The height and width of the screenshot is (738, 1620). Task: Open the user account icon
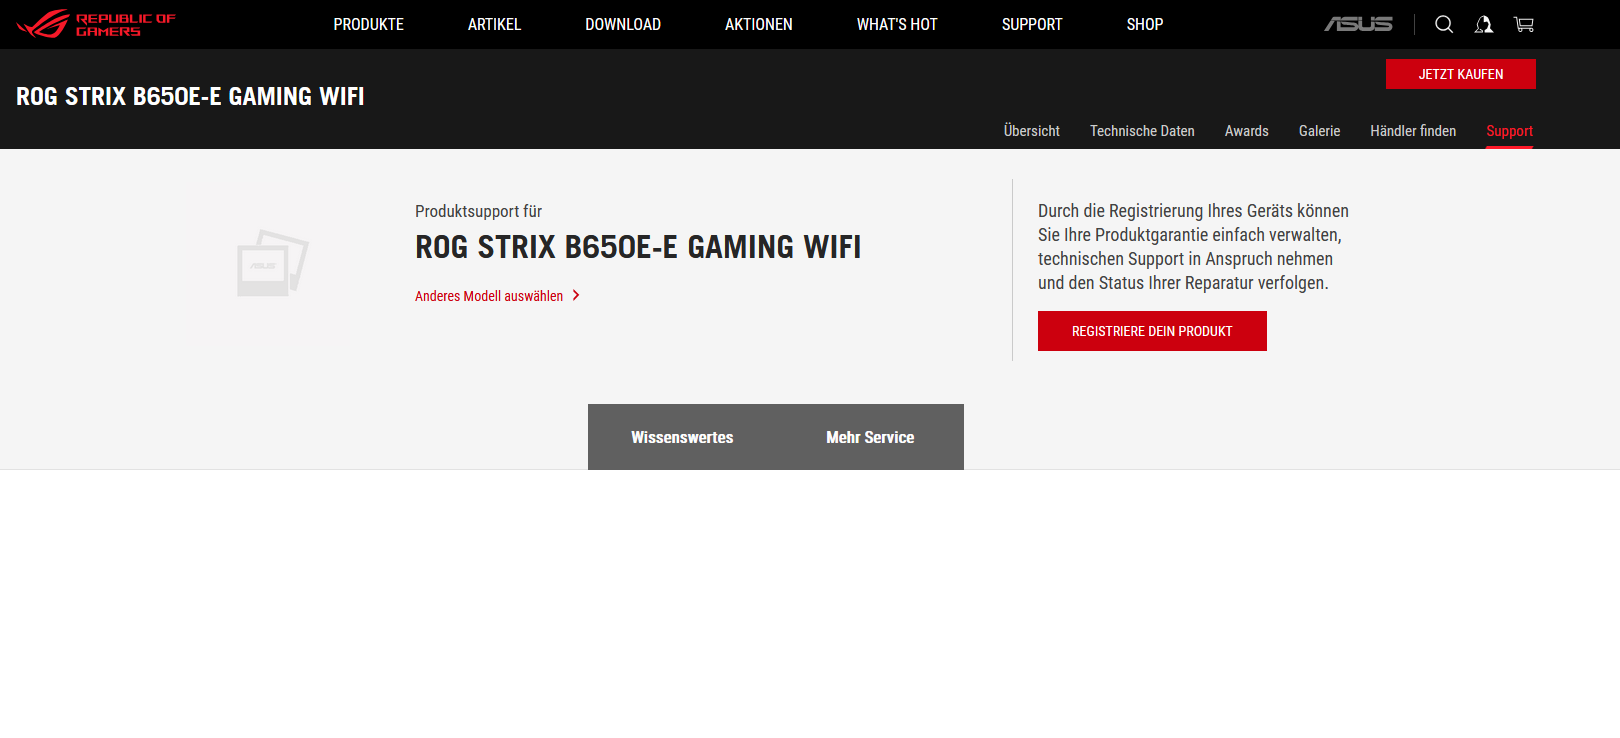tap(1484, 24)
